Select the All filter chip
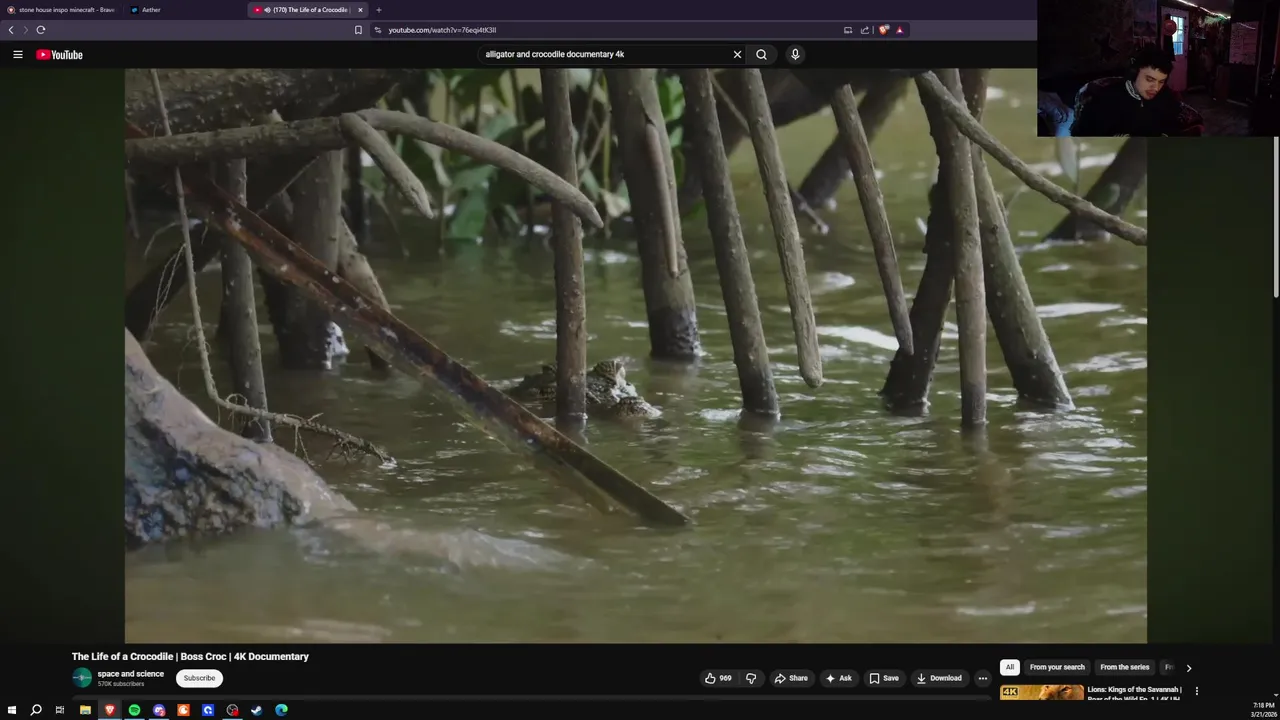This screenshot has height=720, width=1280. pos(1010,667)
